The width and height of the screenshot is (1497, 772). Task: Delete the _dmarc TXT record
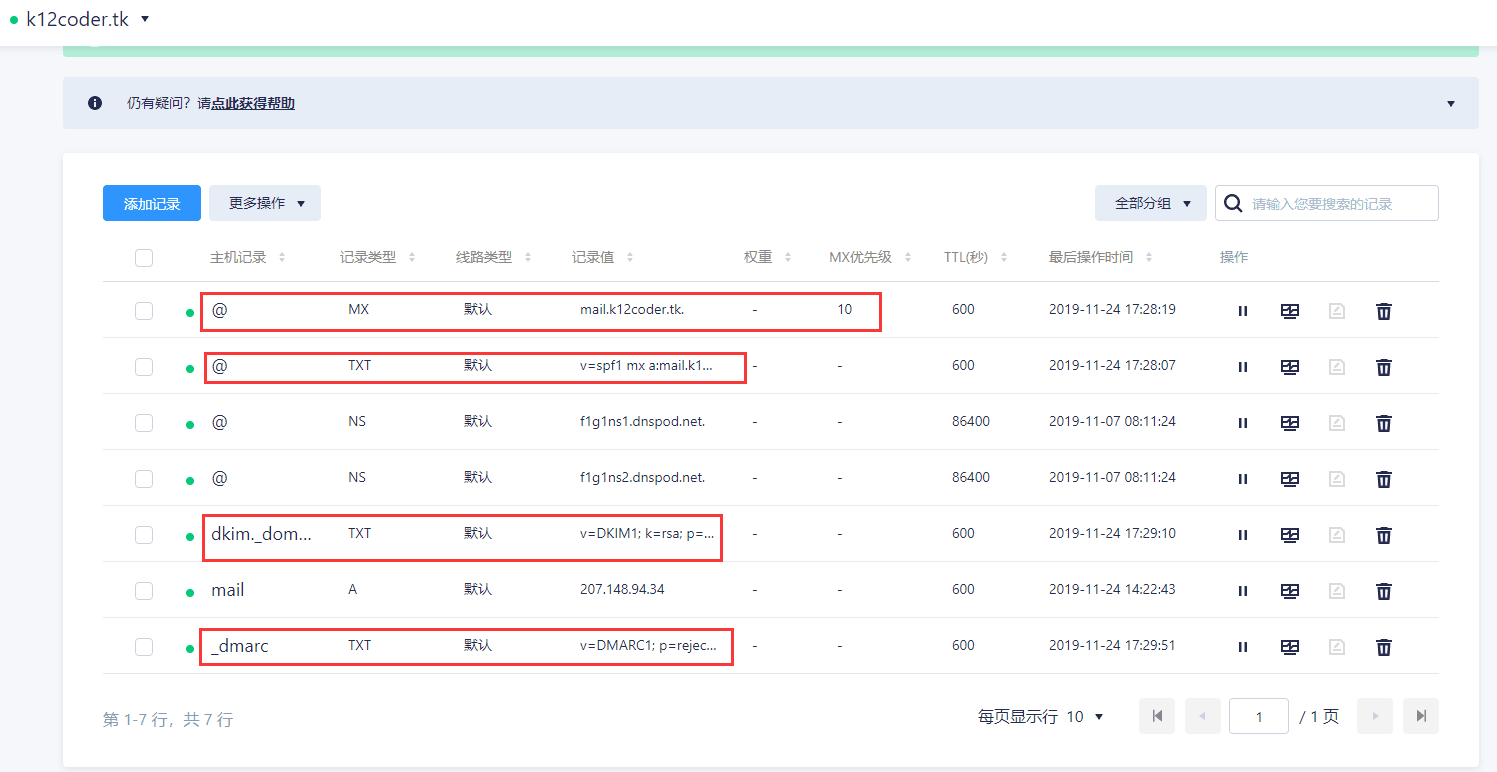pyautogui.click(x=1384, y=647)
